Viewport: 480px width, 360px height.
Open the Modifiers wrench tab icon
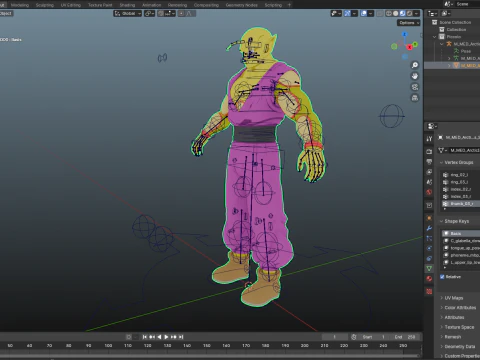click(429, 228)
